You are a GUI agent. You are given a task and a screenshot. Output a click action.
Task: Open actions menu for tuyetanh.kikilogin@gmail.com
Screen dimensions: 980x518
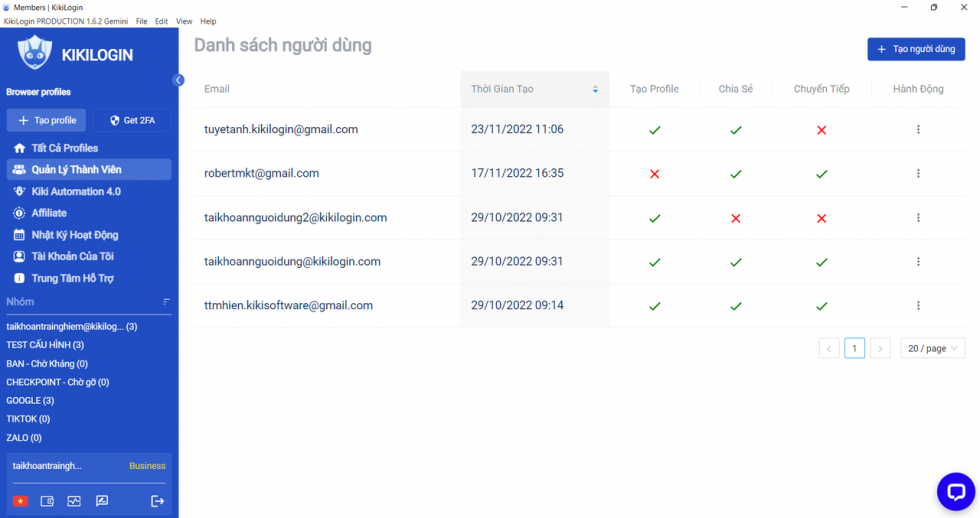pos(918,129)
